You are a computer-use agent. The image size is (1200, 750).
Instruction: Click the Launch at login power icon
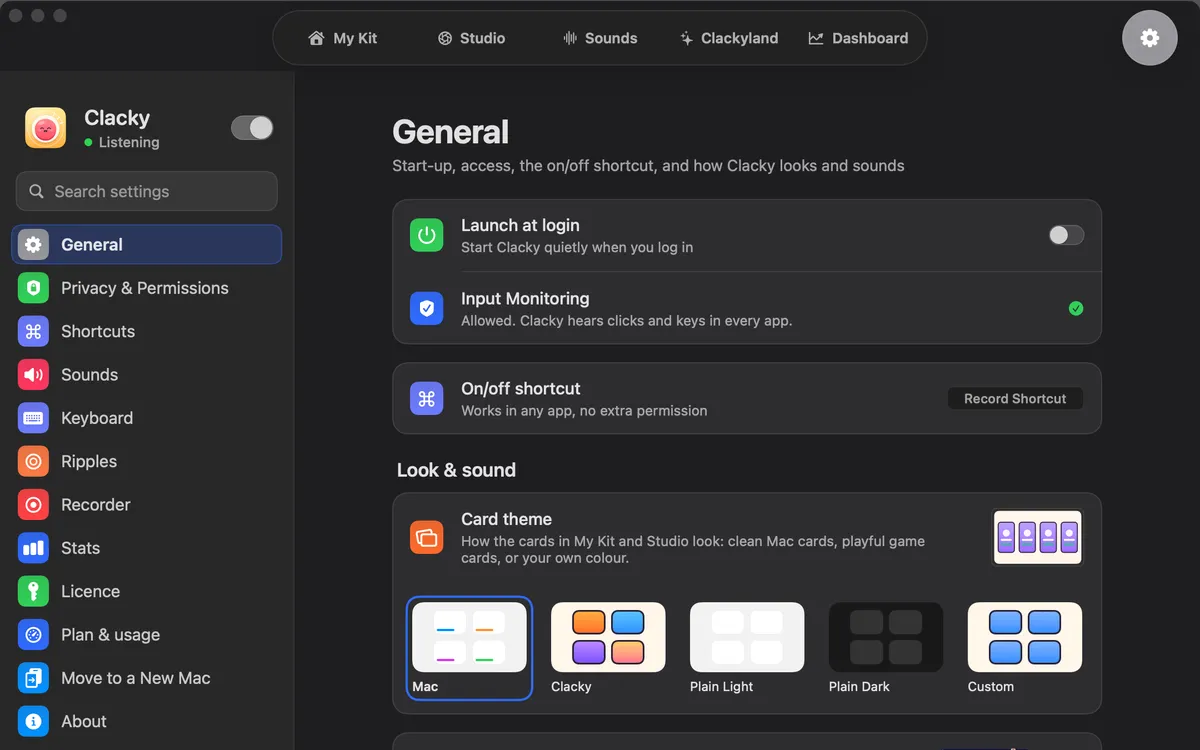(x=427, y=235)
